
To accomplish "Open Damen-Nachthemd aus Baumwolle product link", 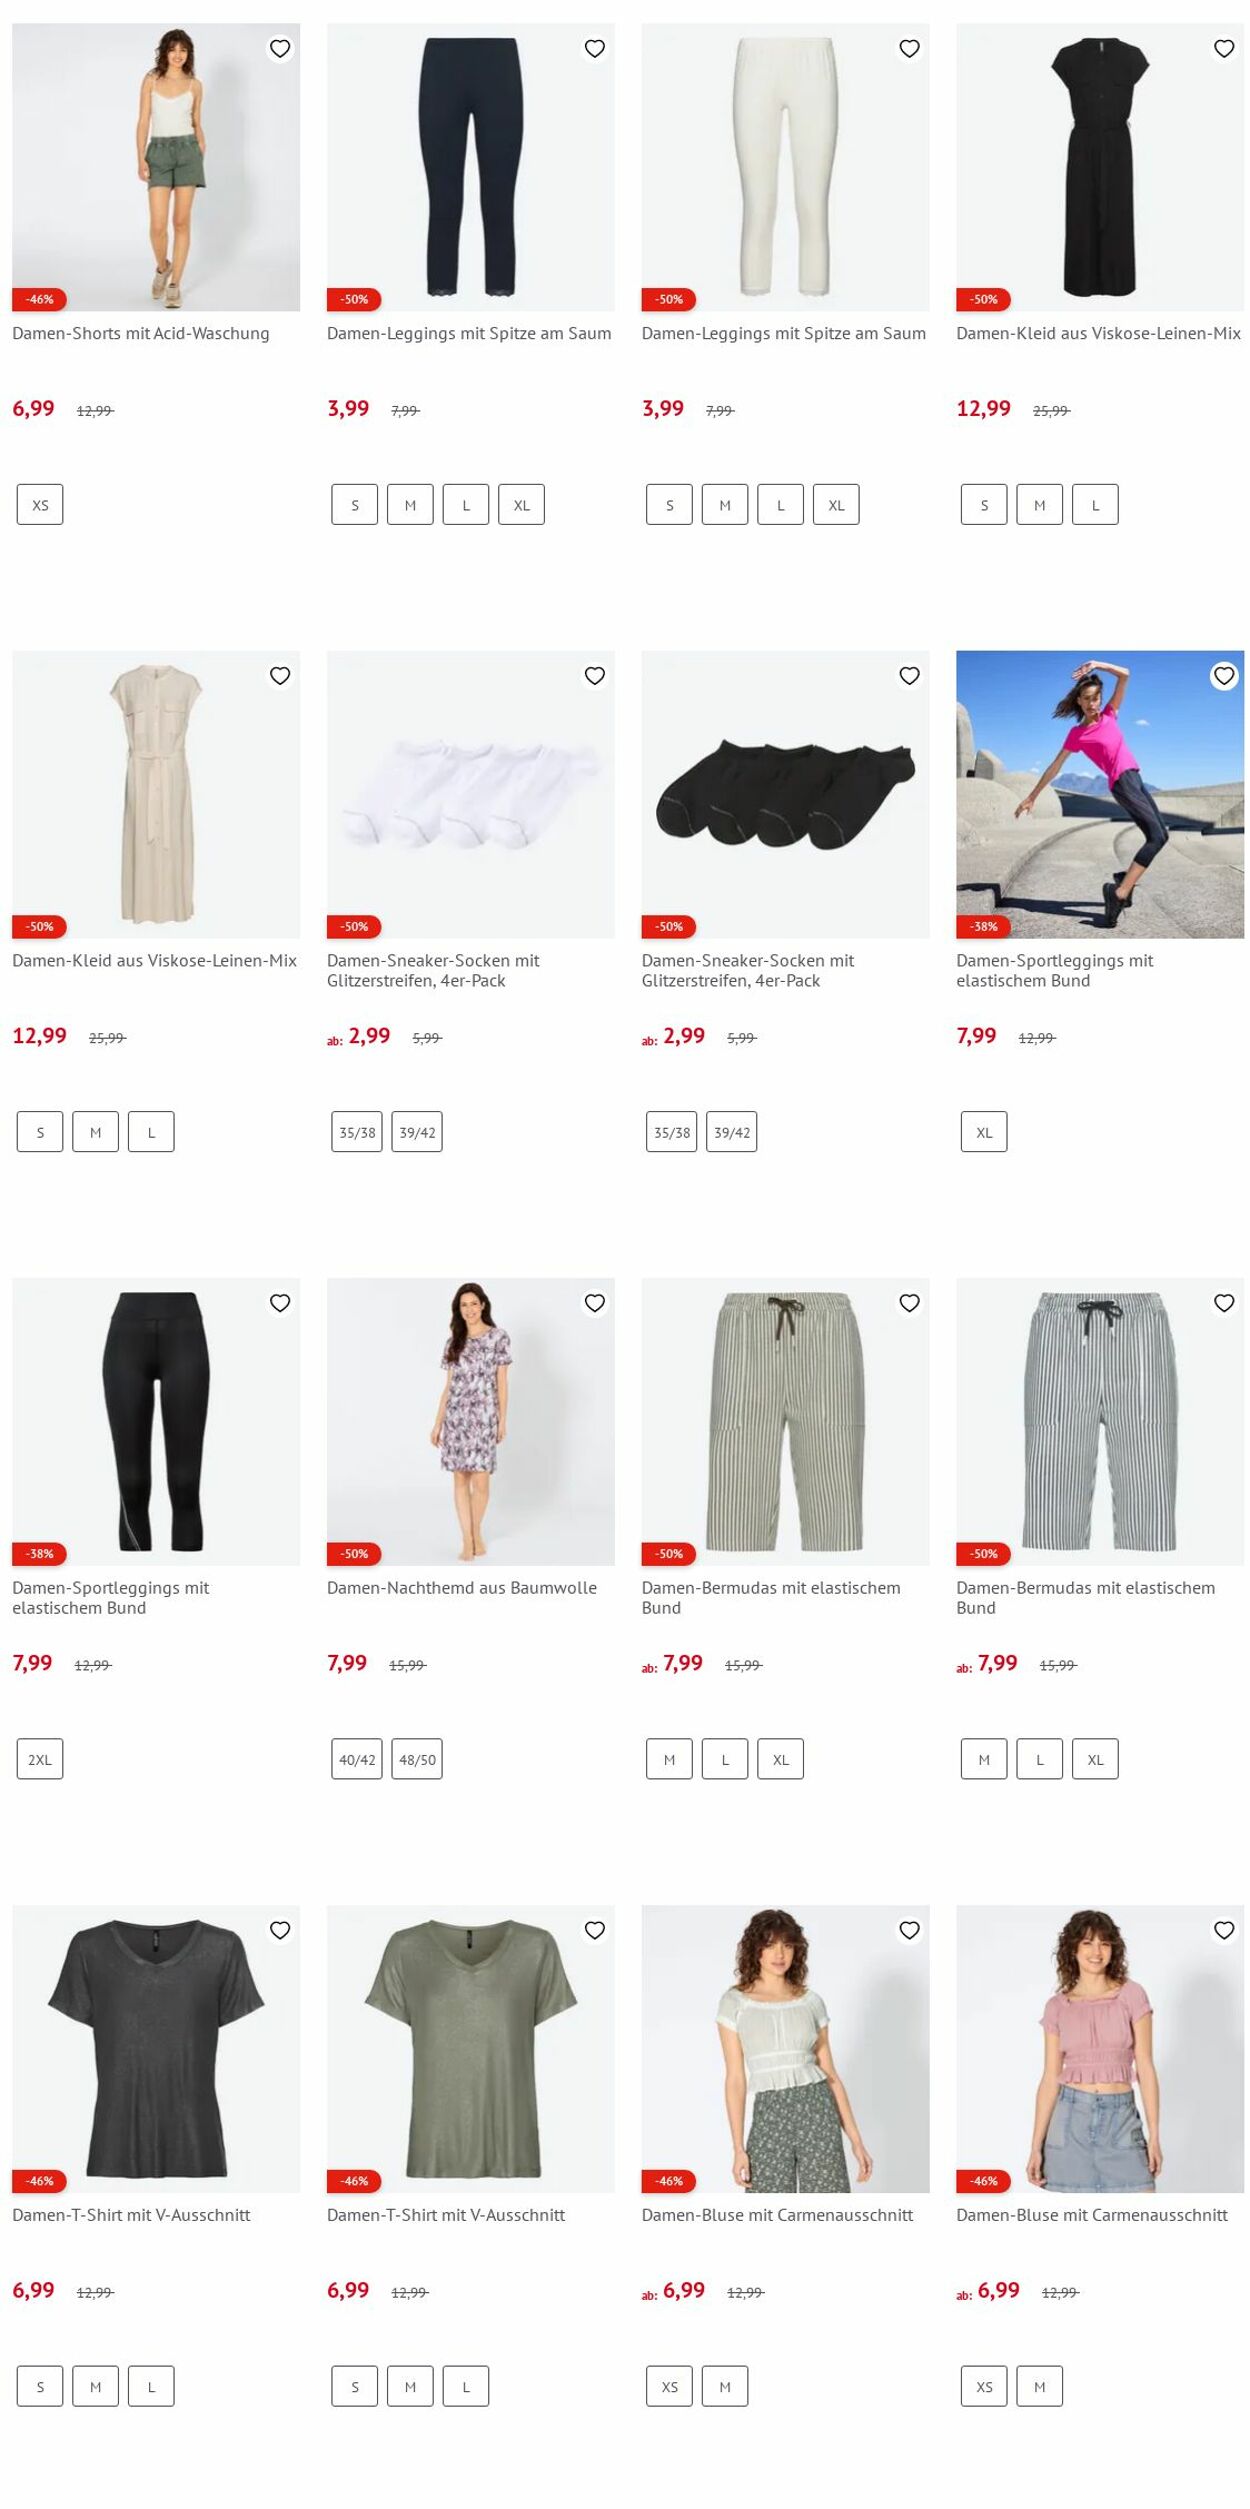I will coord(462,1587).
